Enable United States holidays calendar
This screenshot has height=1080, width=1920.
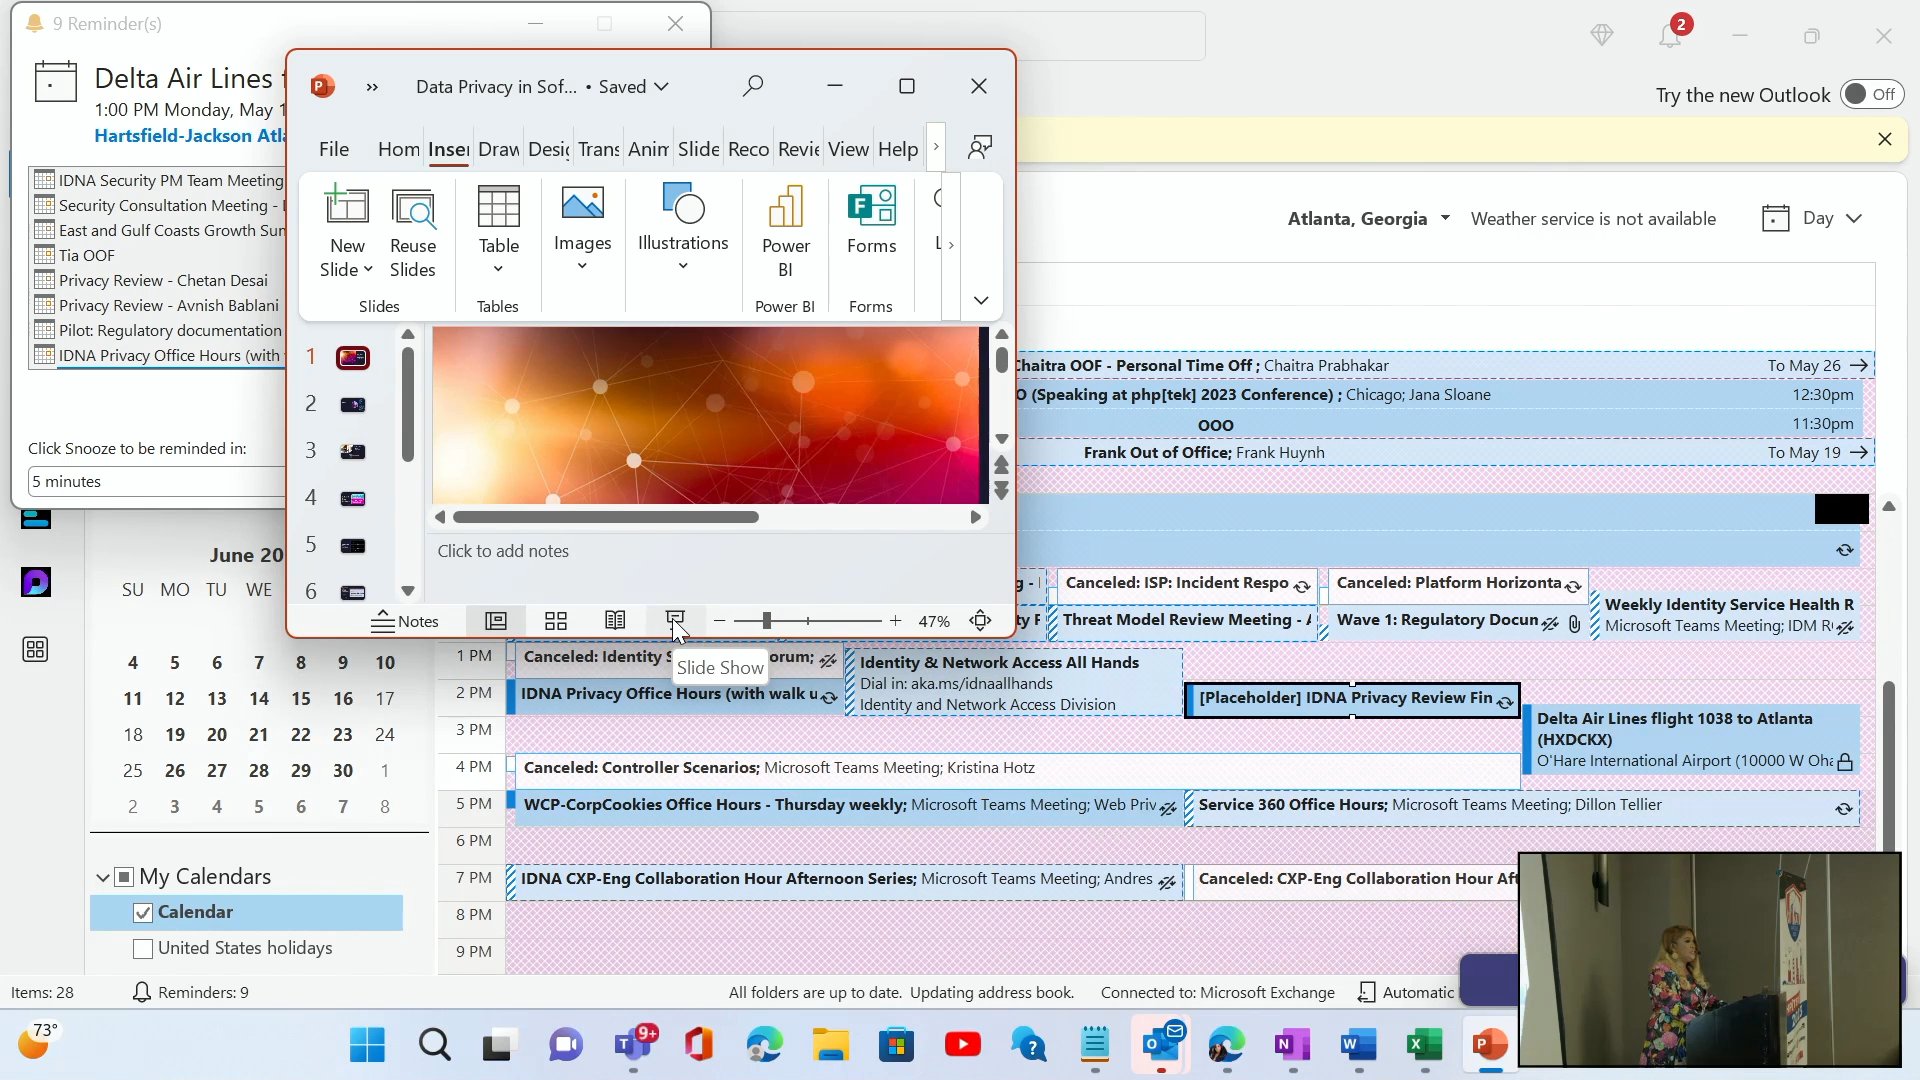coord(143,948)
